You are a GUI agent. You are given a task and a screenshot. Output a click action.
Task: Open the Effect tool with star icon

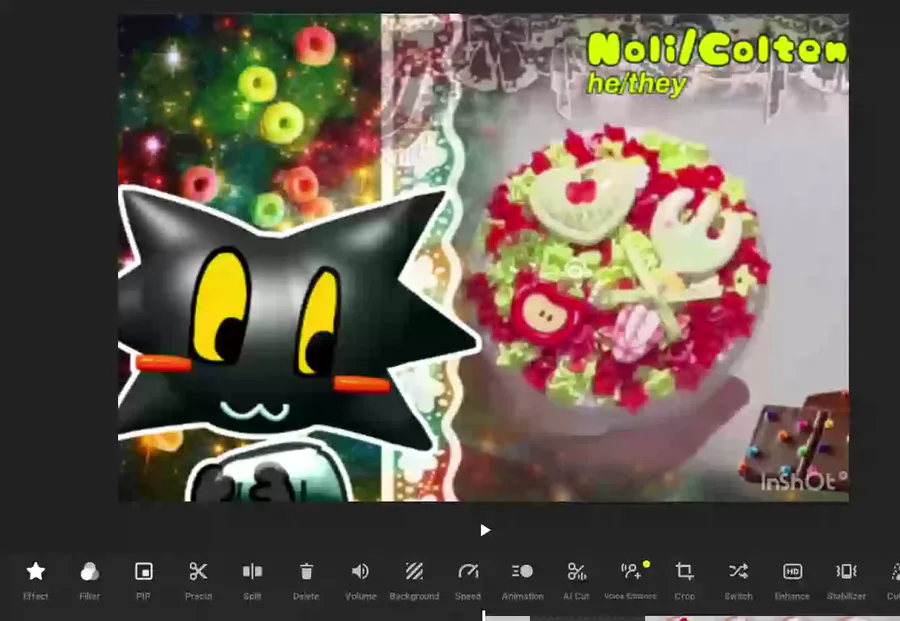pyautogui.click(x=36, y=580)
